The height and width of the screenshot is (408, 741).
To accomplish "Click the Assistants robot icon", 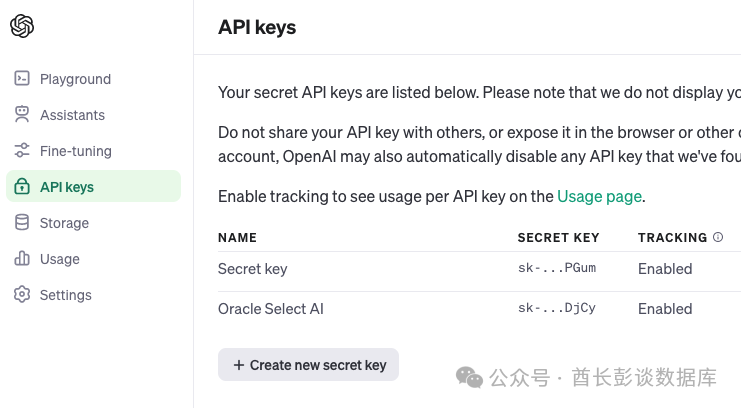I will pyautogui.click(x=22, y=115).
